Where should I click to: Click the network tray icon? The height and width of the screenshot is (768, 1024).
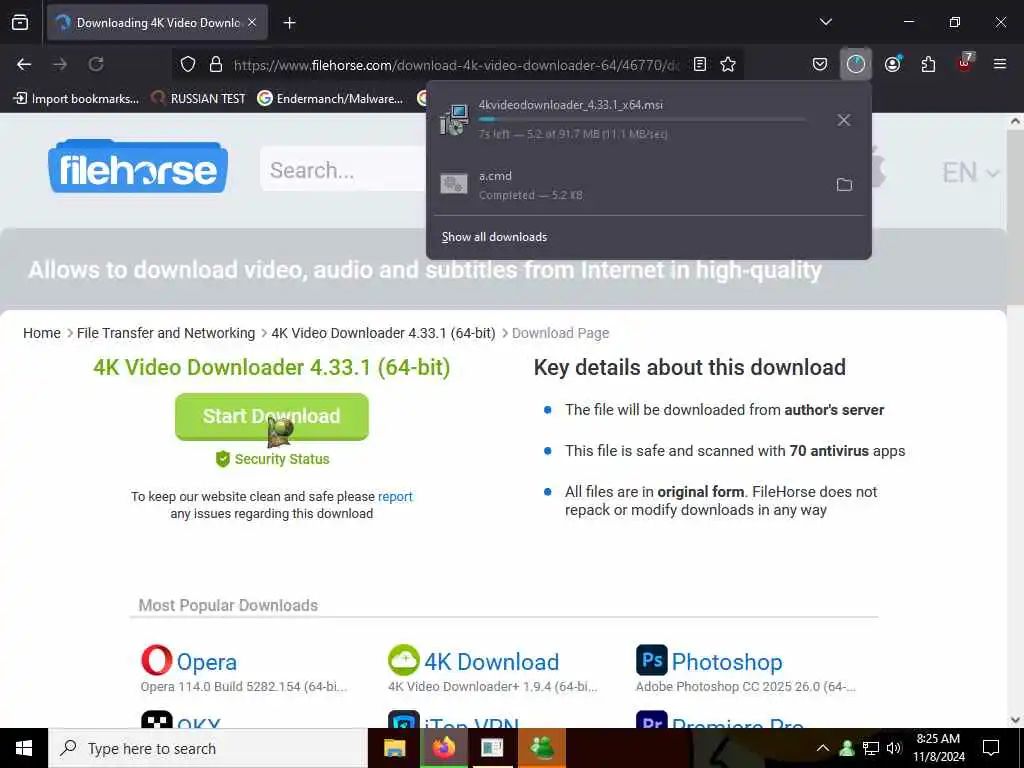(871, 748)
